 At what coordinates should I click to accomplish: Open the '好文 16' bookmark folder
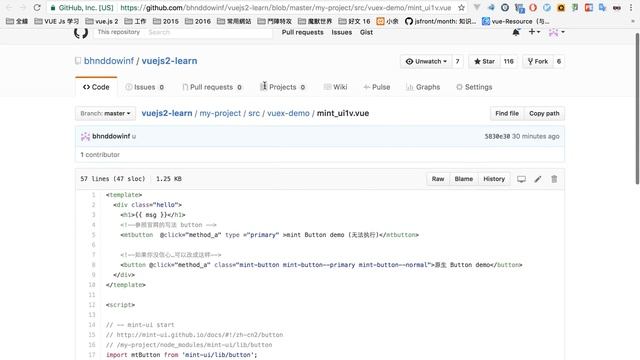point(354,21)
